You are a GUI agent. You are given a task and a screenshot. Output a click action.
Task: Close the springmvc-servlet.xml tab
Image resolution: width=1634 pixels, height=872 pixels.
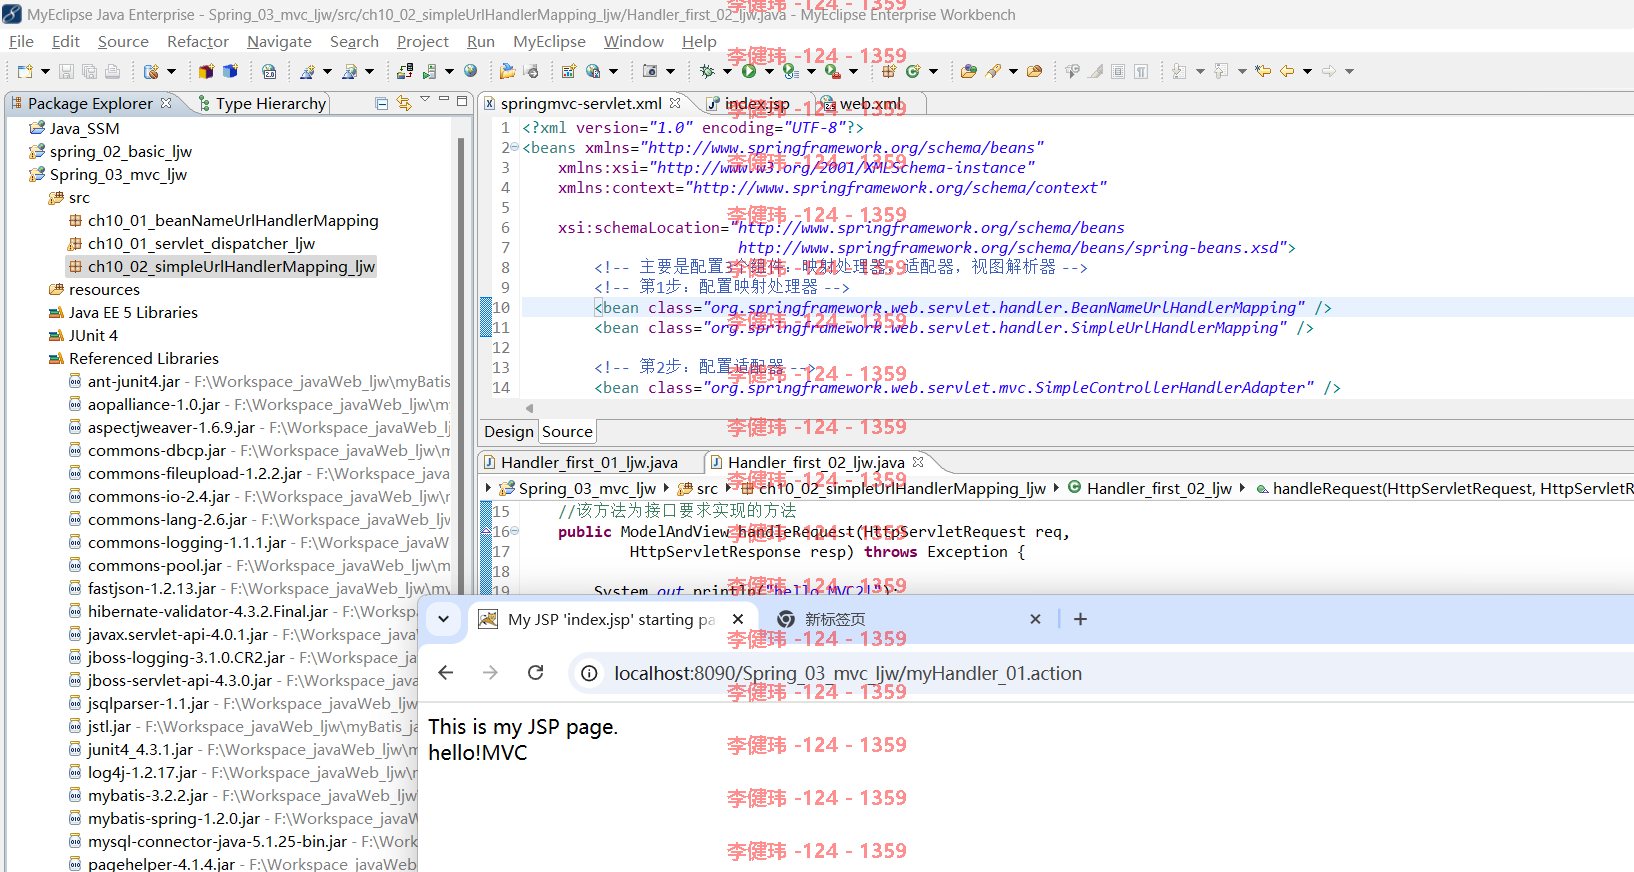(x=675, y=102)
